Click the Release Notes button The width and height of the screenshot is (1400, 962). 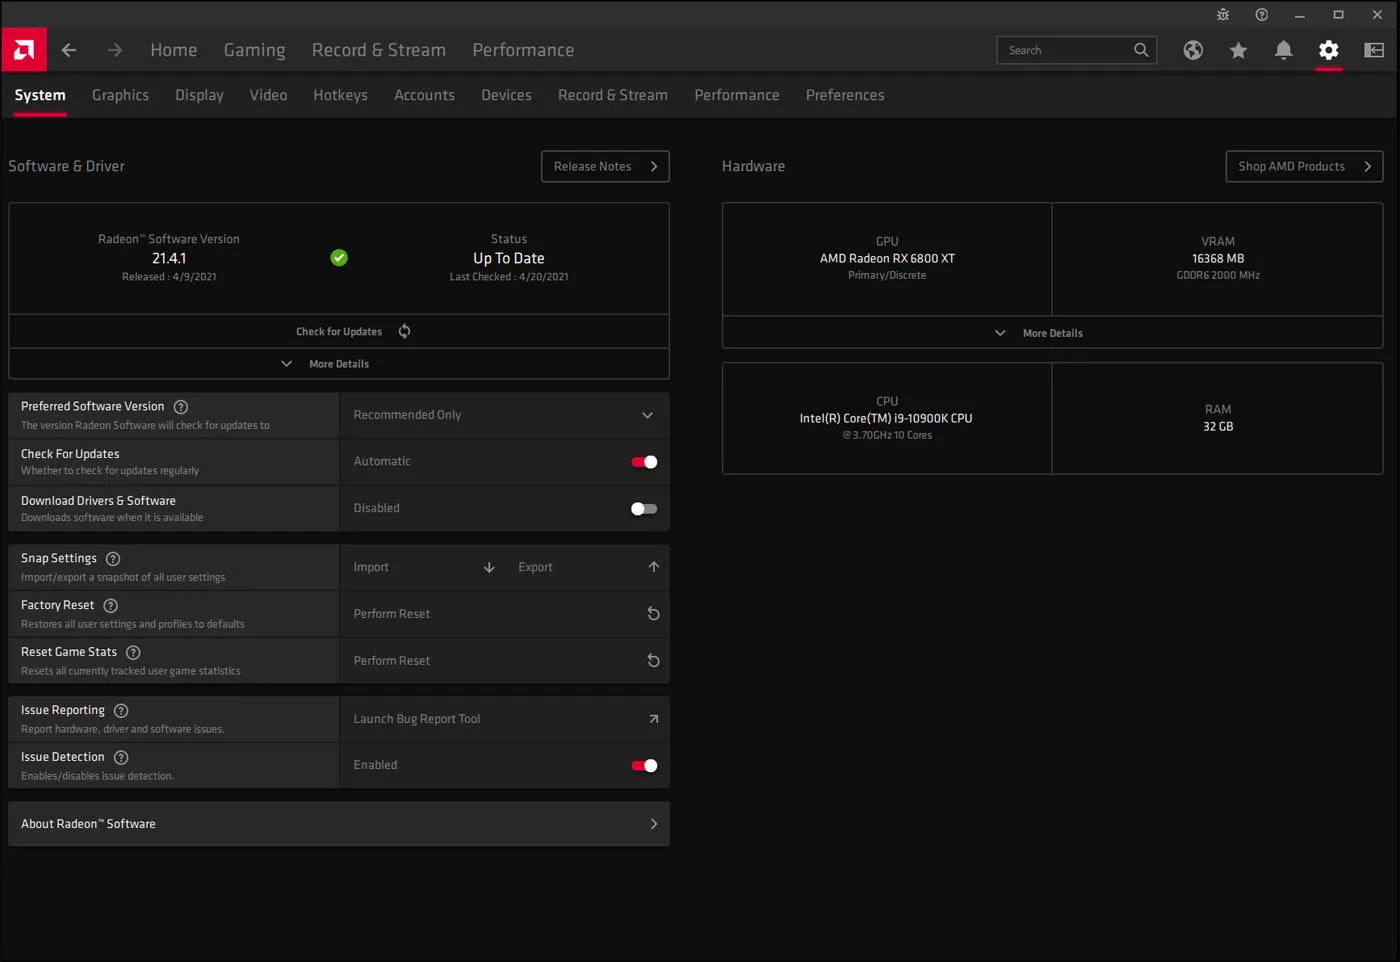click(605, 167)
